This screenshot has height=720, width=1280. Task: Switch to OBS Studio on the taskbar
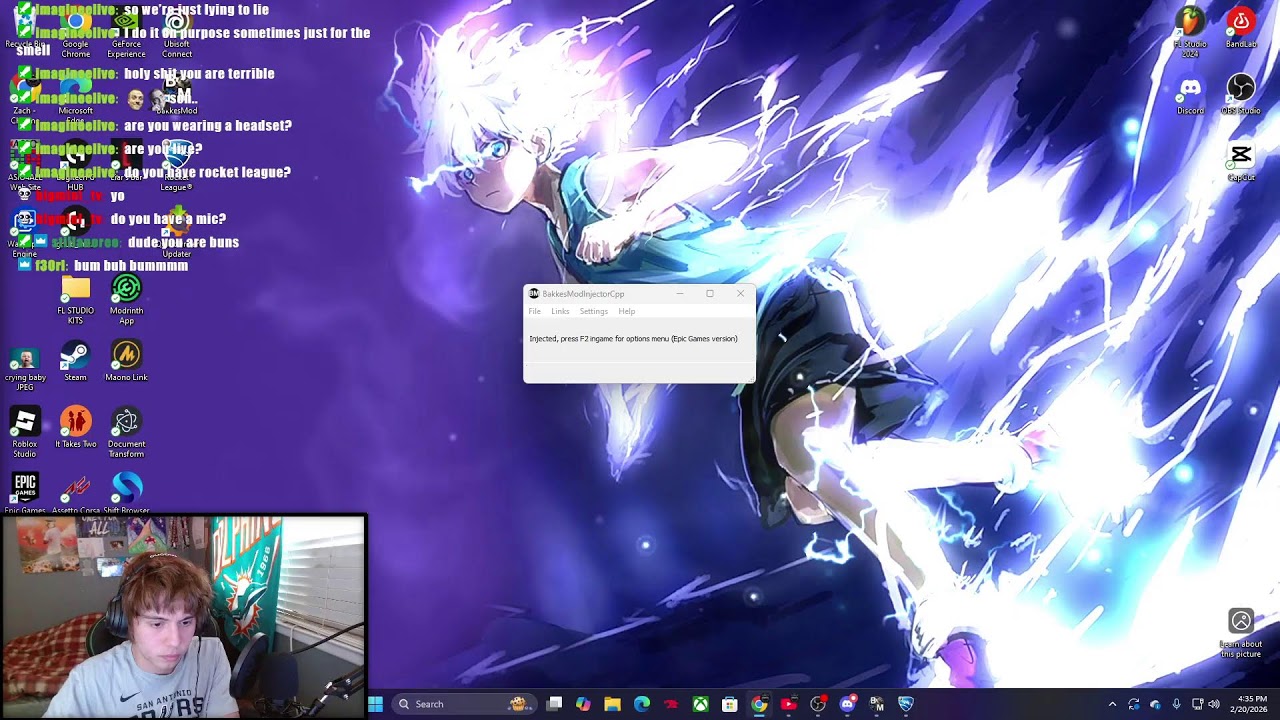point(818,704)
